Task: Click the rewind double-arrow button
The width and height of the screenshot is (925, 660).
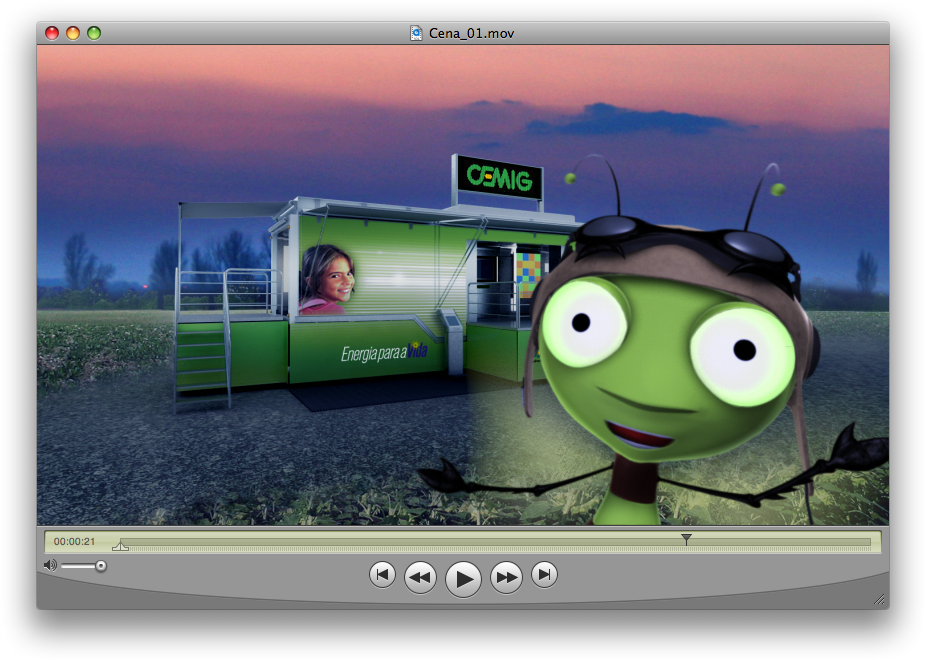Action: coord(420,577)
